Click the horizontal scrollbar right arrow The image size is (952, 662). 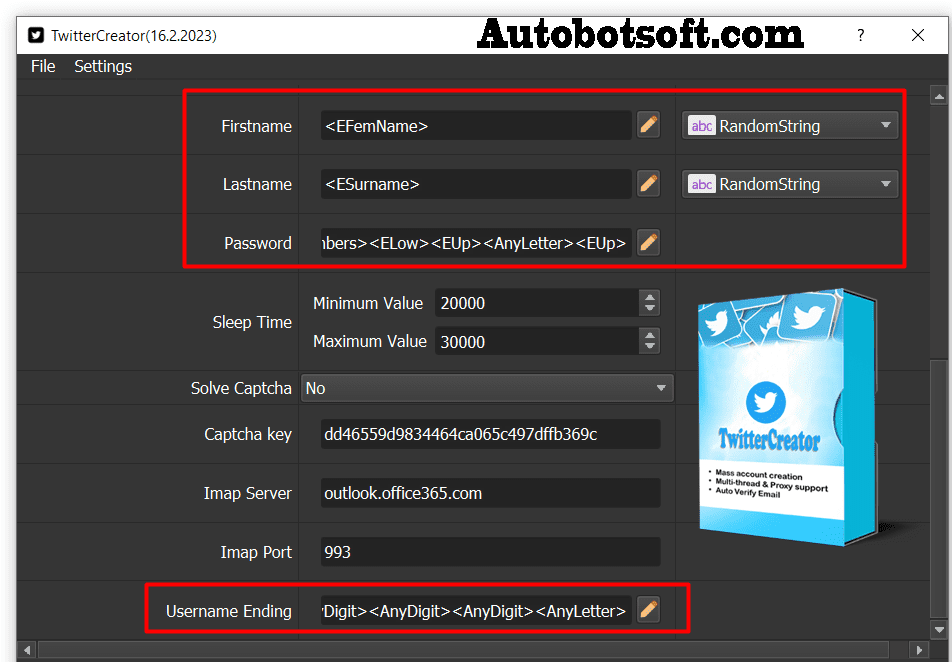click(919, 649)
